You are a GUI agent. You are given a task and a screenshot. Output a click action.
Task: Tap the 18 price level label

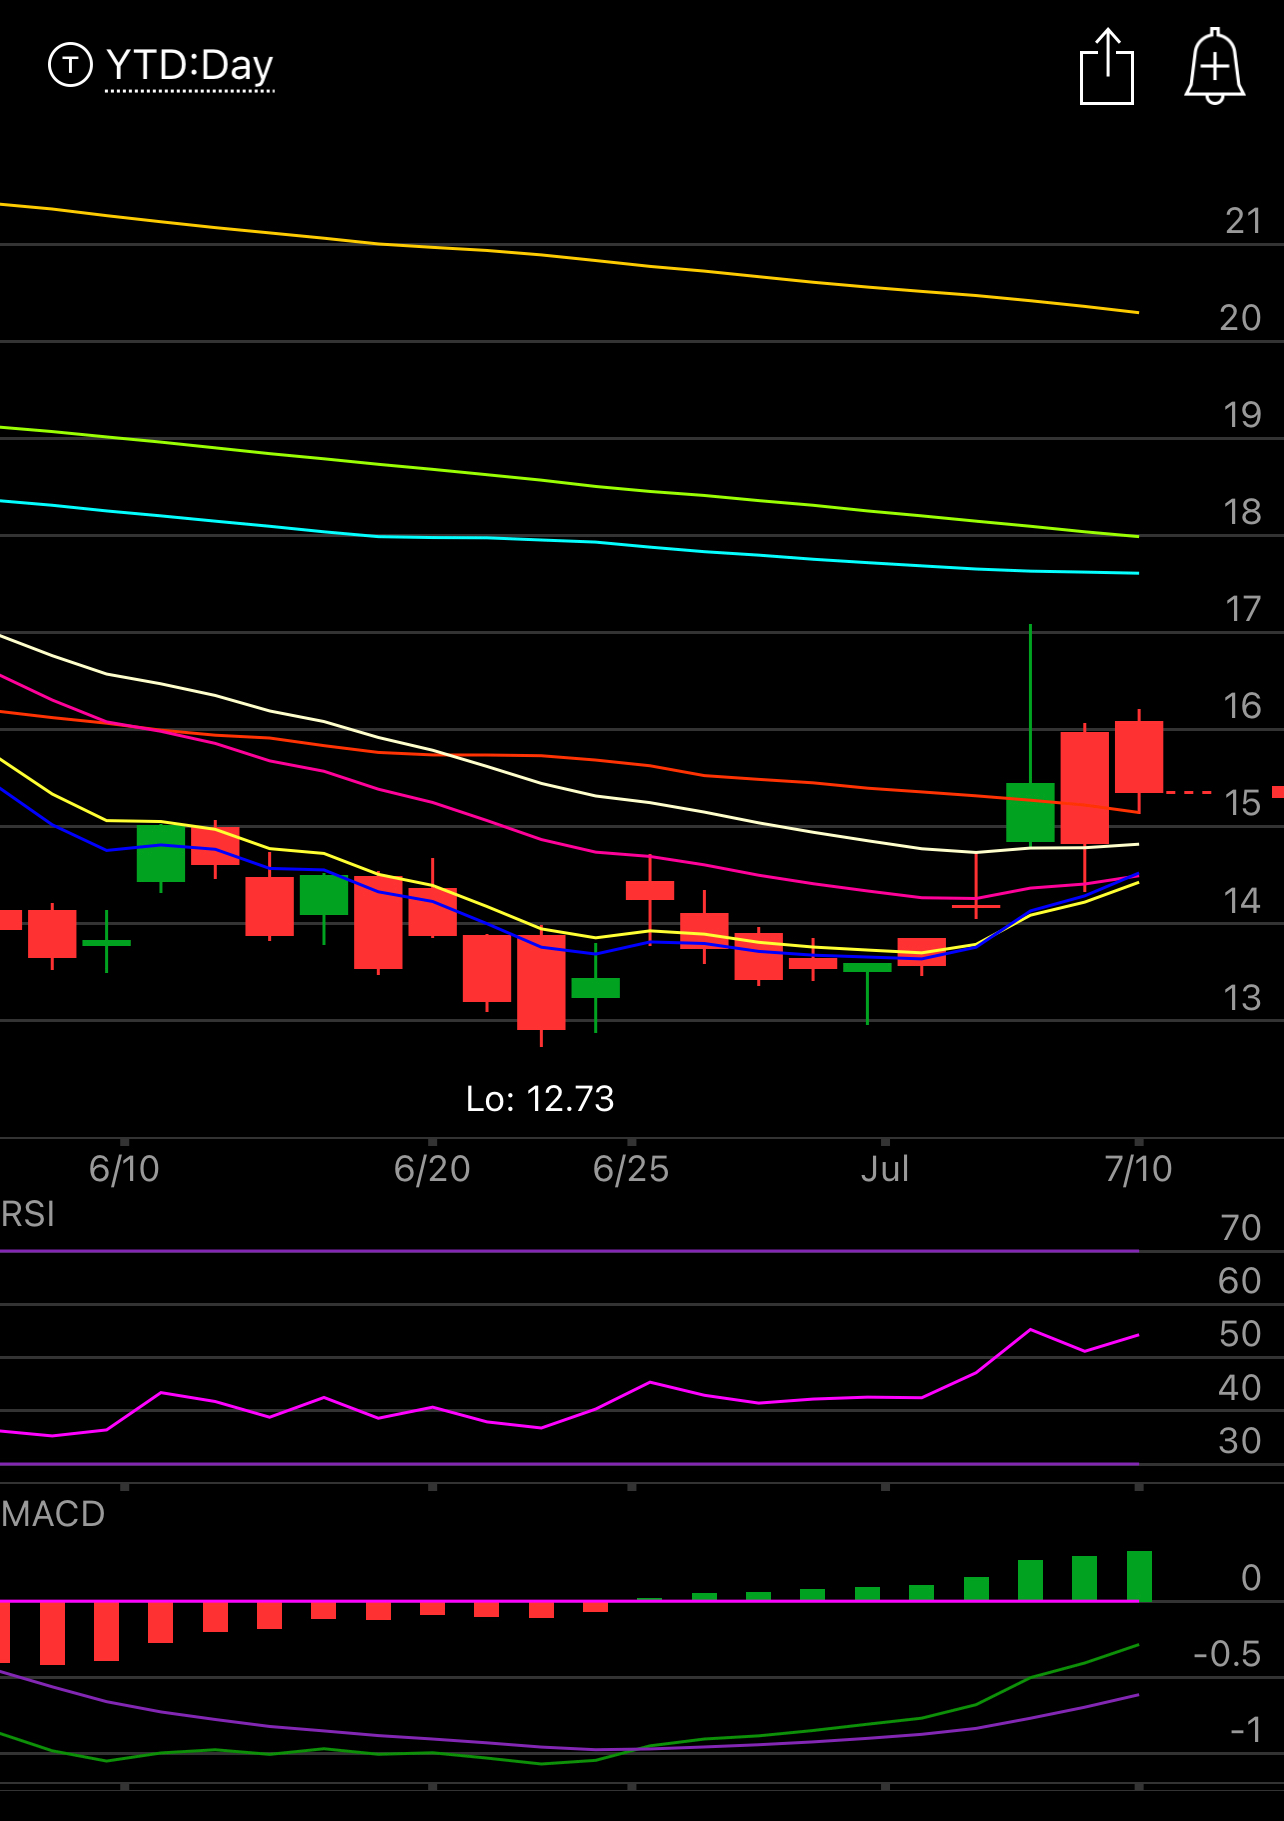point(1242,512)
